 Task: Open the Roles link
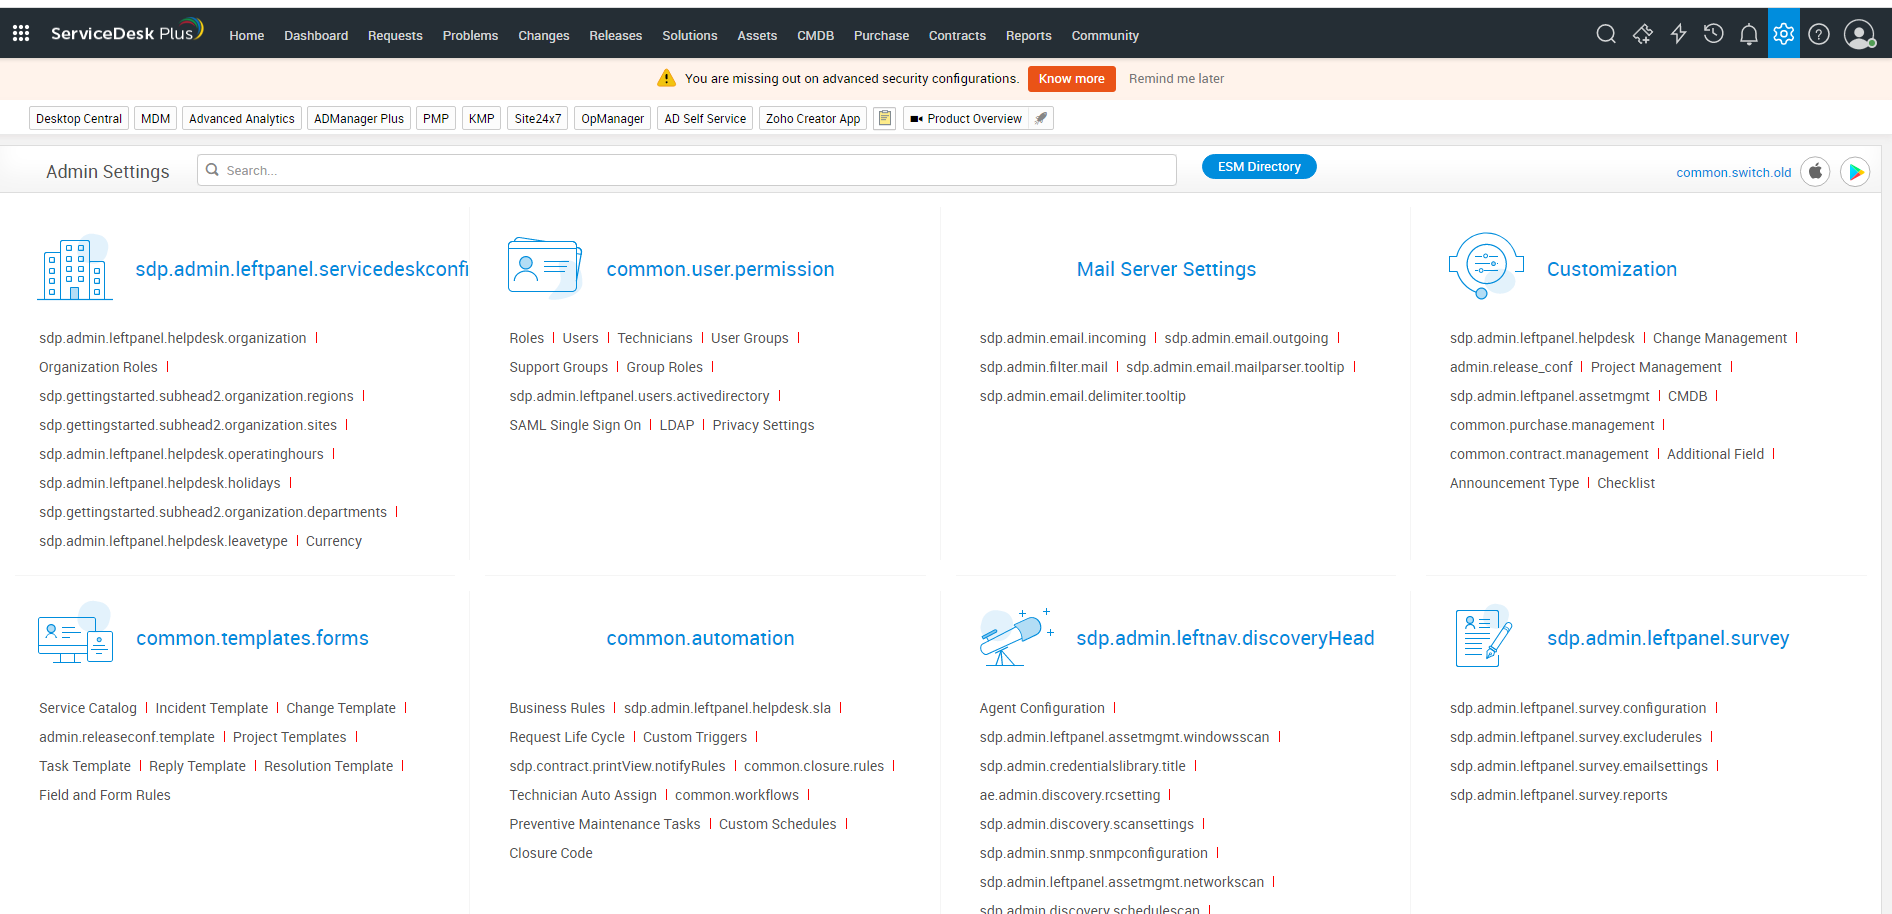click(527, 338)
